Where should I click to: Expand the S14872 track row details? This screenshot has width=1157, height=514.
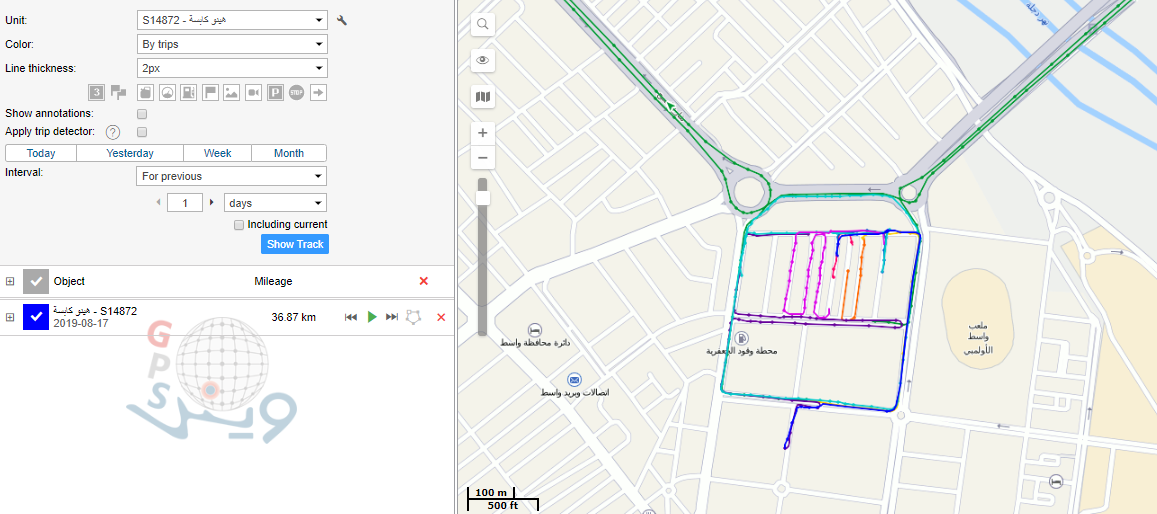point(10,317)
